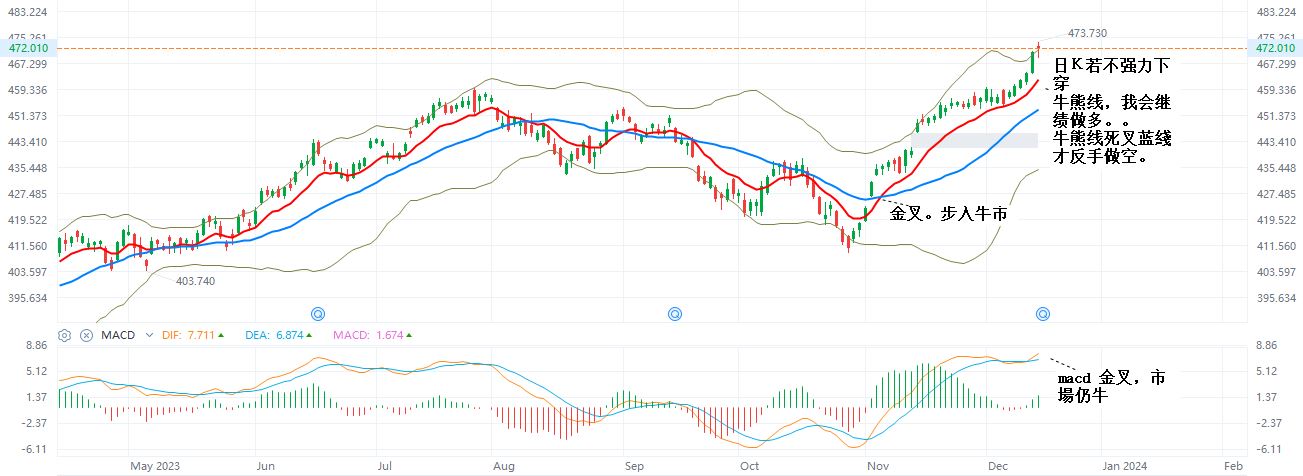
Task: Click the Jan 2024 date label
Action: tap(1124, 466)
